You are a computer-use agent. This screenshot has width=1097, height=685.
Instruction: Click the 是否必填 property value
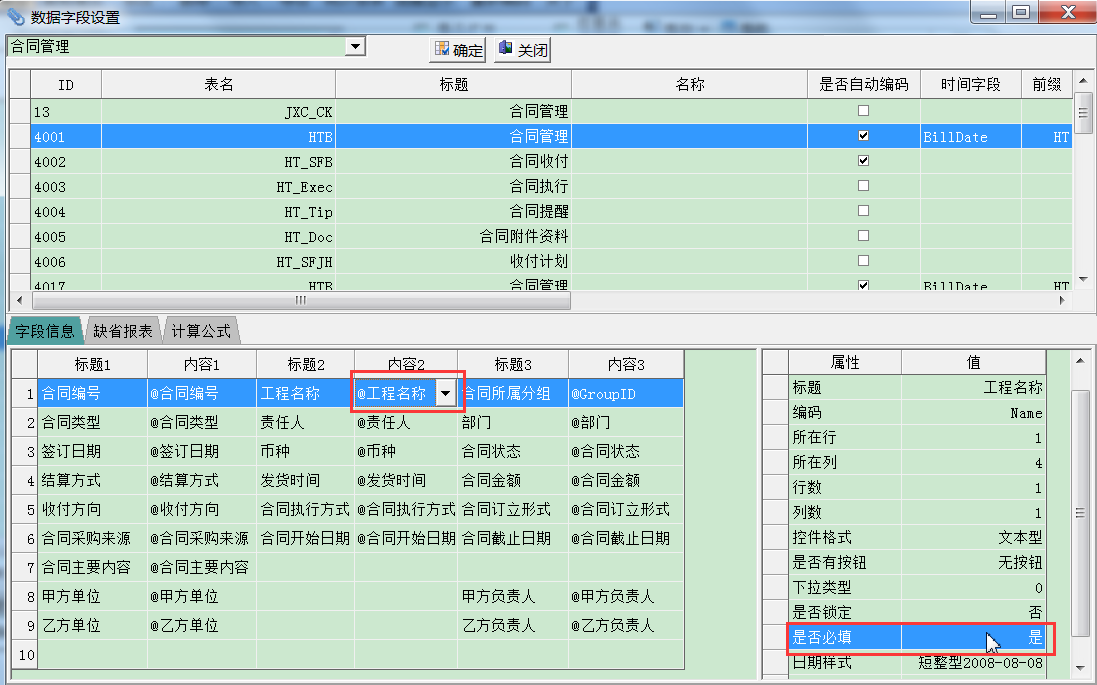pyautogui.click(x=973, y=637)
